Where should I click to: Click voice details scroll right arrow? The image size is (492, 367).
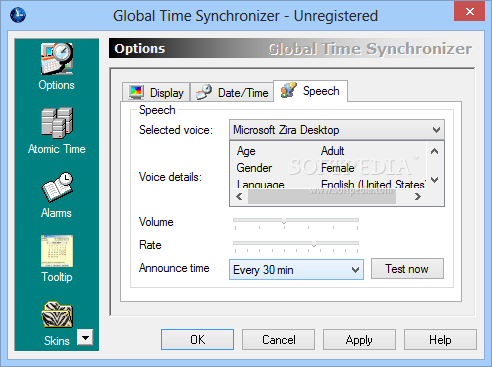pyautogui.click(x=418, y=197)
